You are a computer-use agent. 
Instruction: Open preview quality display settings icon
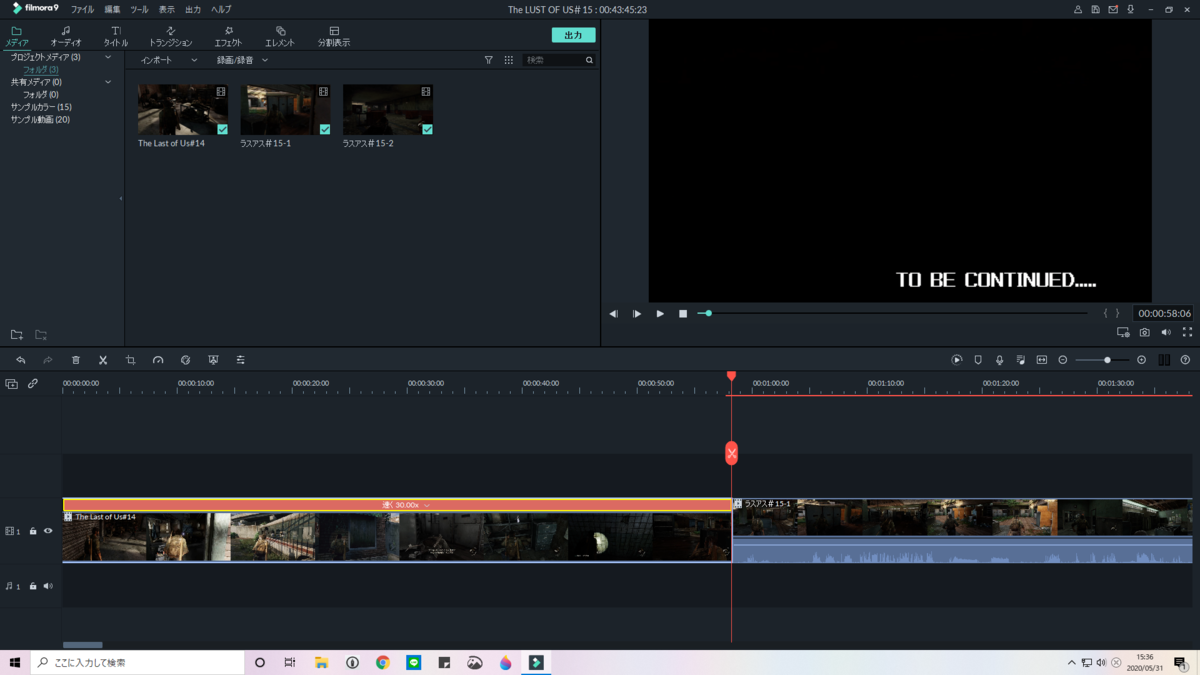(x=1123, y=332)
